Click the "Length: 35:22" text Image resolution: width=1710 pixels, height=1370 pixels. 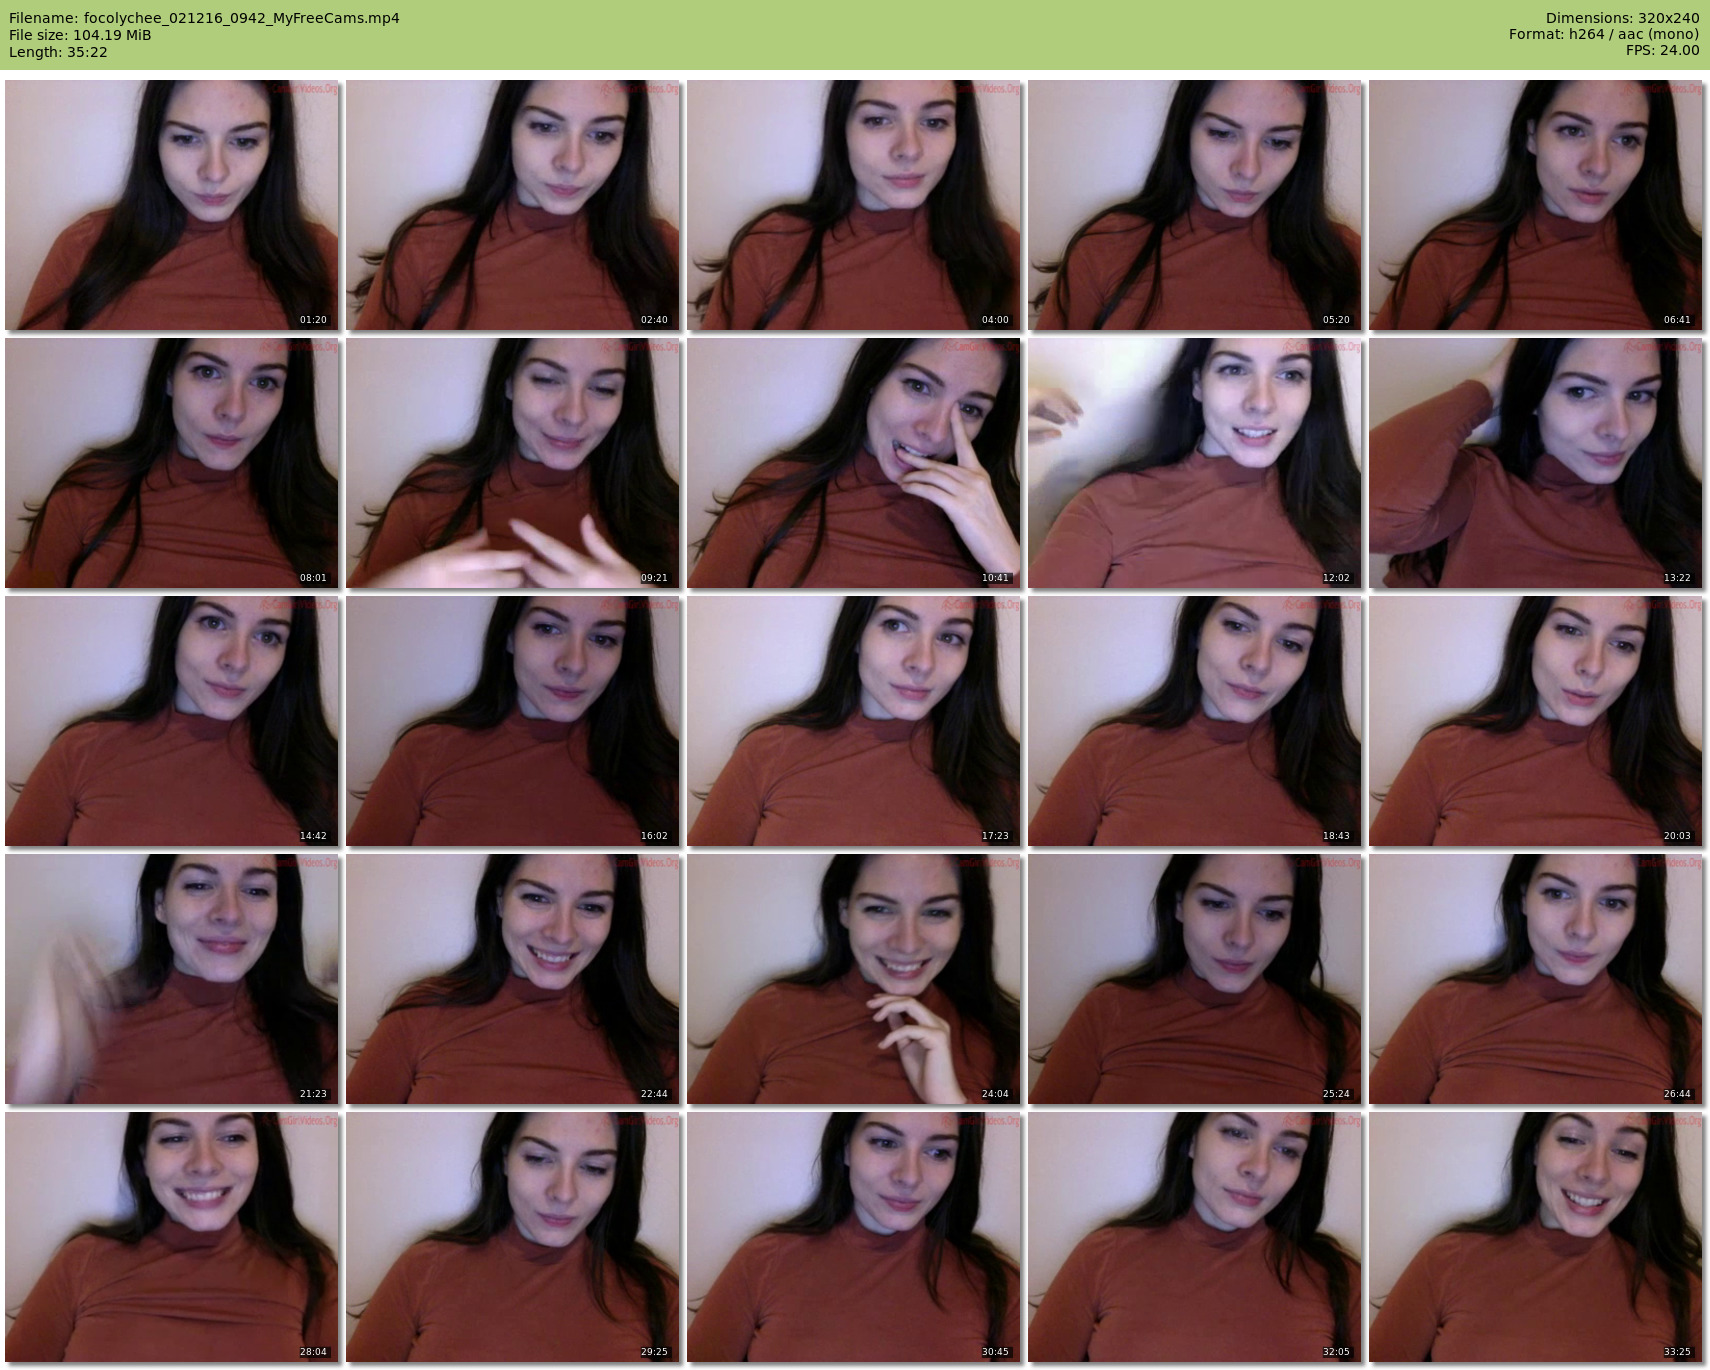point(58,52)
